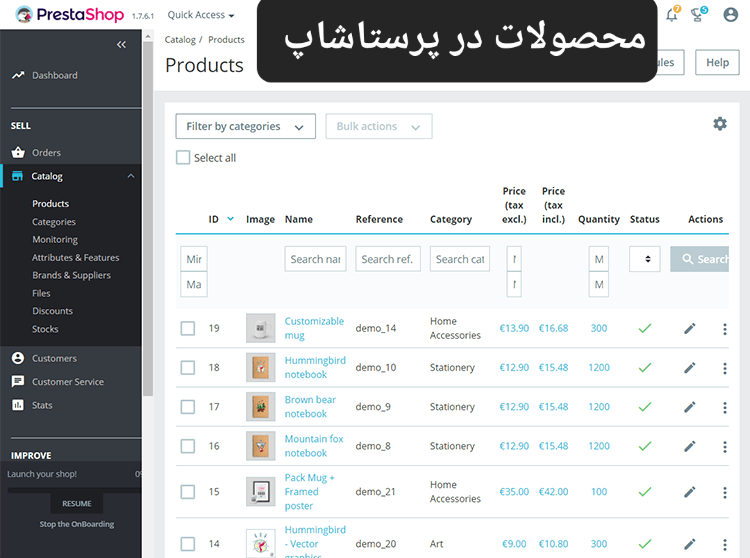This screenshot has height=558, width=750.
Task: Click the PrestaShop logo
Action: [x=70, y=15]
